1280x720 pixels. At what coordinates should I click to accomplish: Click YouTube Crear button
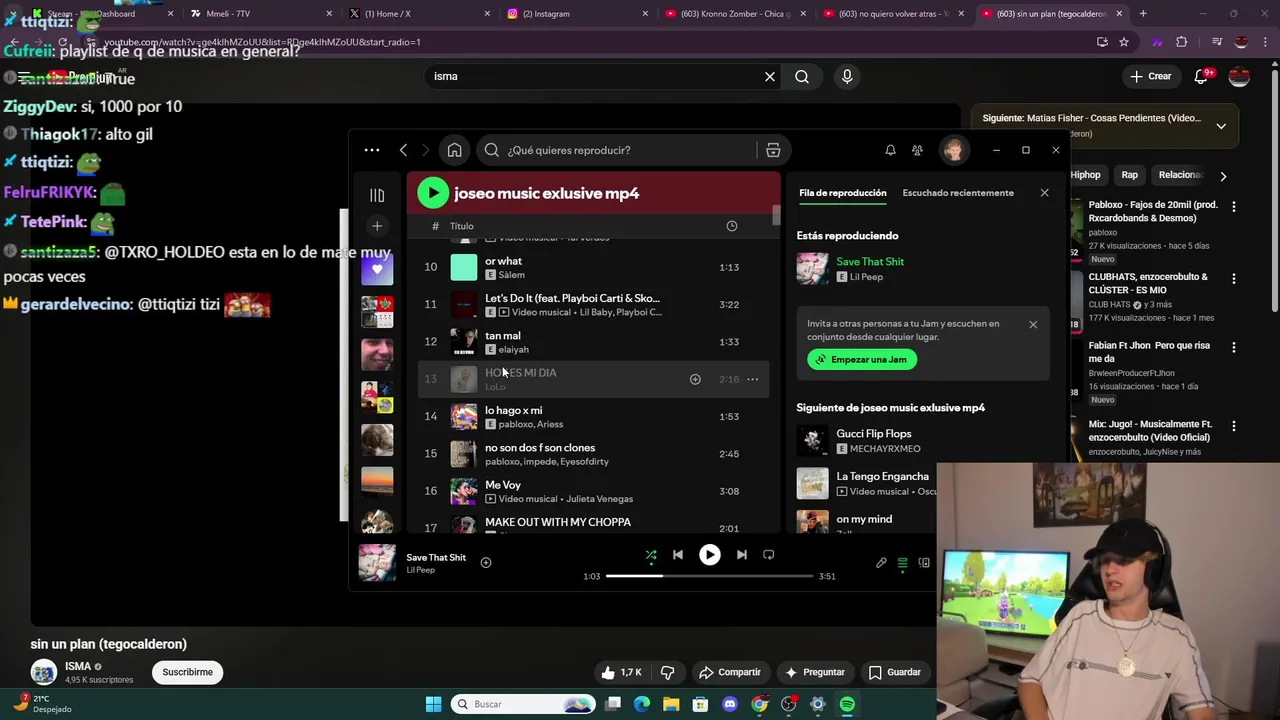coord(1150,76)
